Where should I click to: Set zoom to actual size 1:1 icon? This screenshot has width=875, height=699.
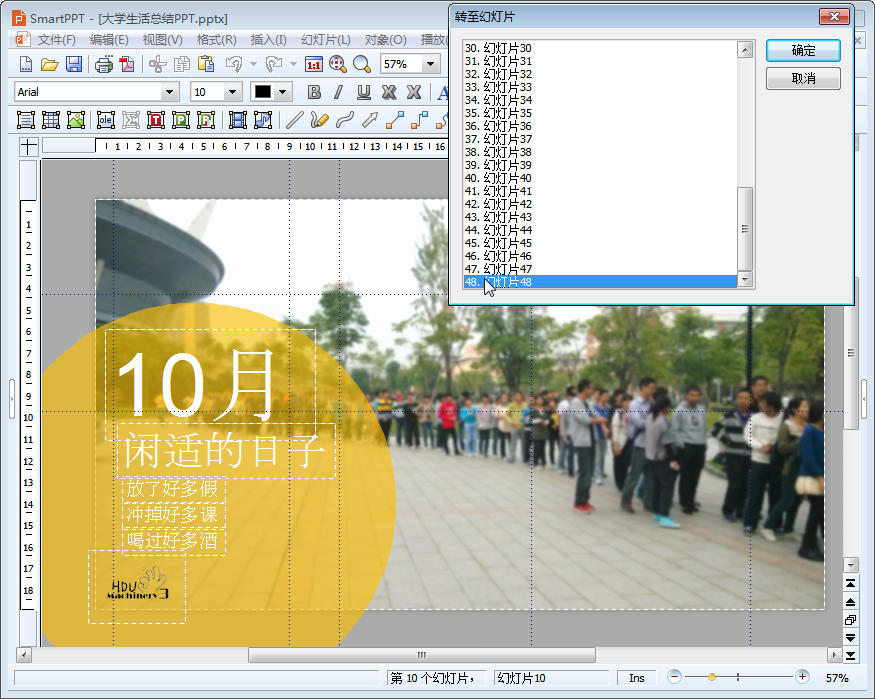pos(314,64)
